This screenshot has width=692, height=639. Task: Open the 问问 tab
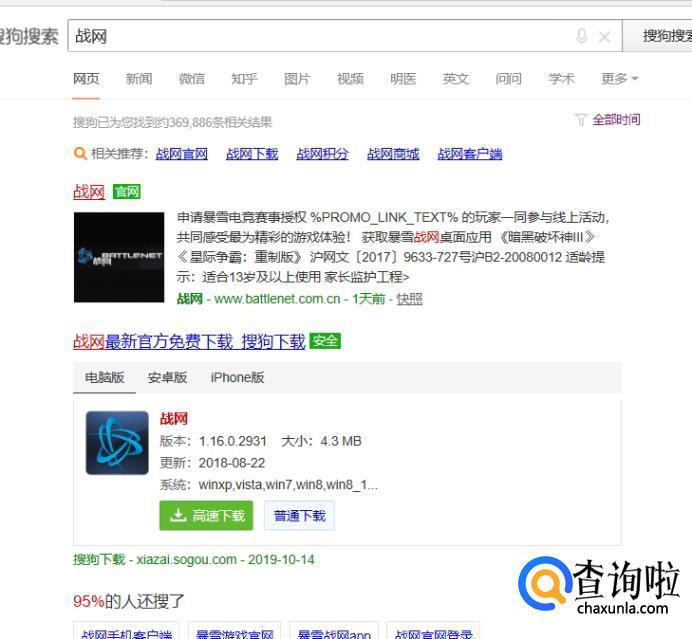(x=508, y=79)
